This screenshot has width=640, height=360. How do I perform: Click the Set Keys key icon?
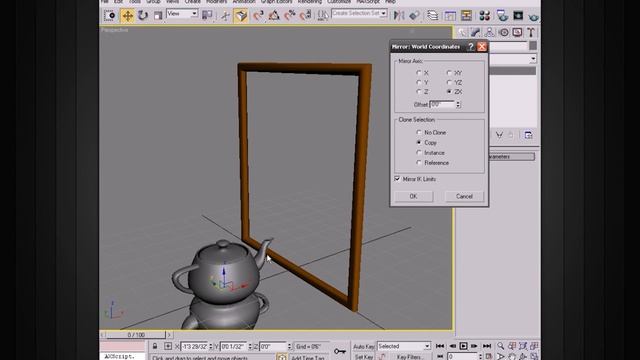coord(340,351)
